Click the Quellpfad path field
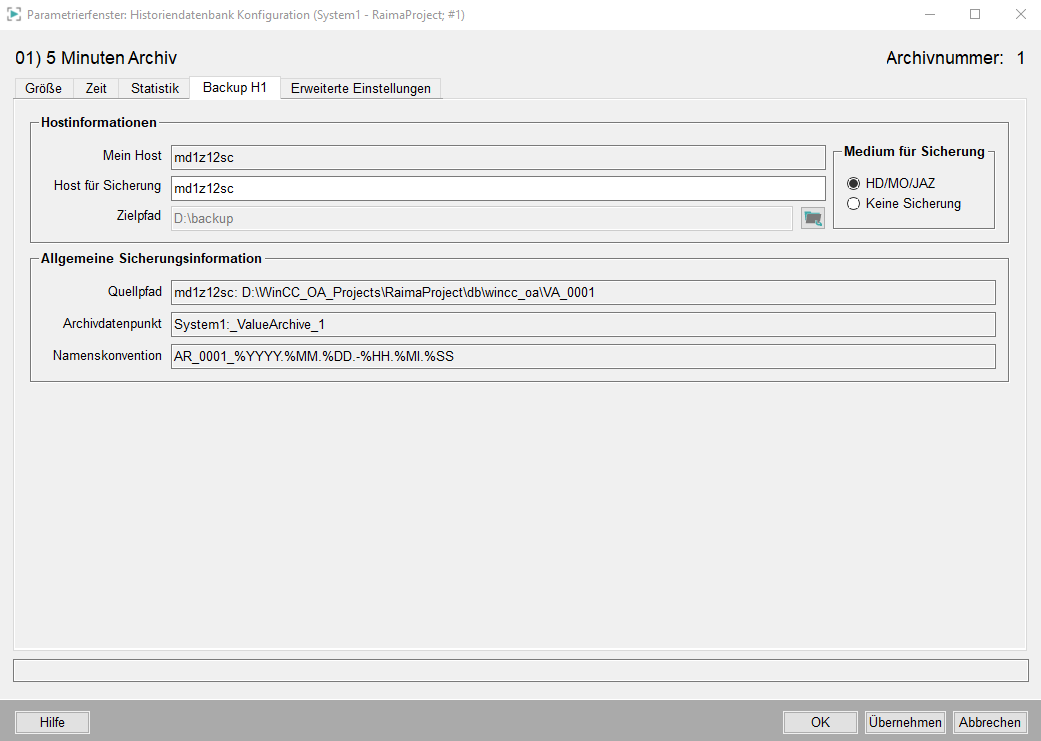The image size is (1041, 741). coord(583,292)
